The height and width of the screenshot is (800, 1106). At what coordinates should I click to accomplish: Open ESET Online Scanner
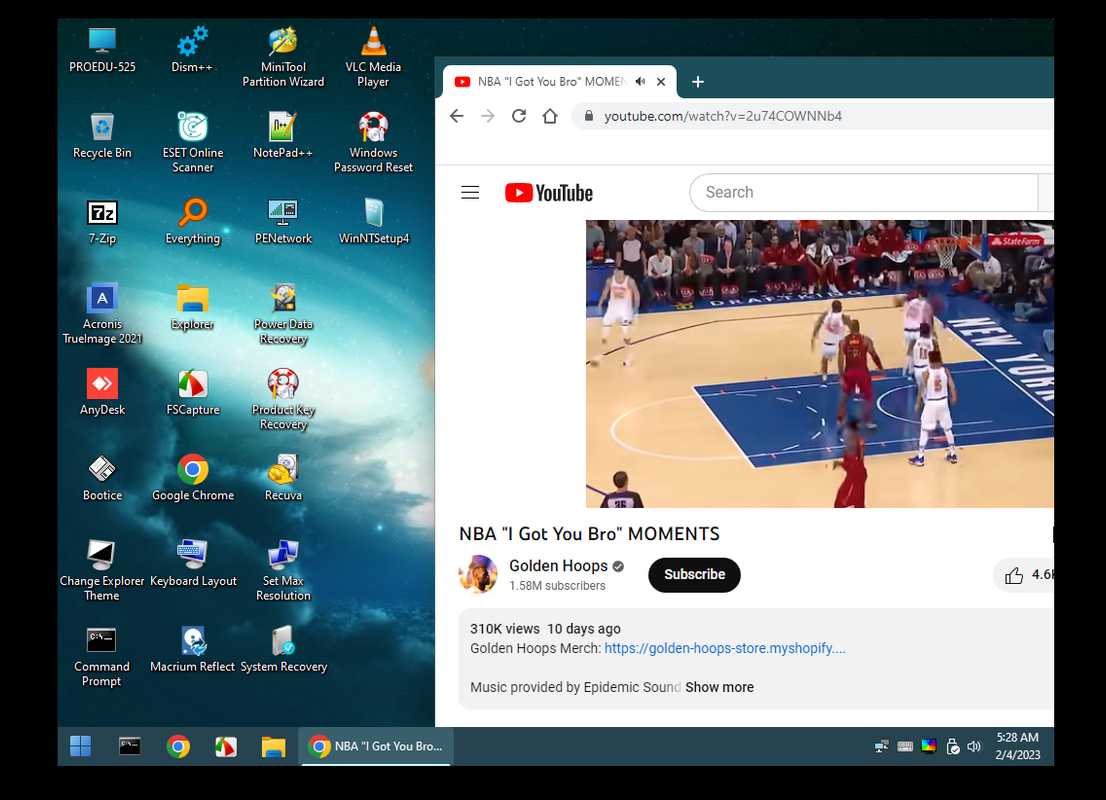click(193, 142)
